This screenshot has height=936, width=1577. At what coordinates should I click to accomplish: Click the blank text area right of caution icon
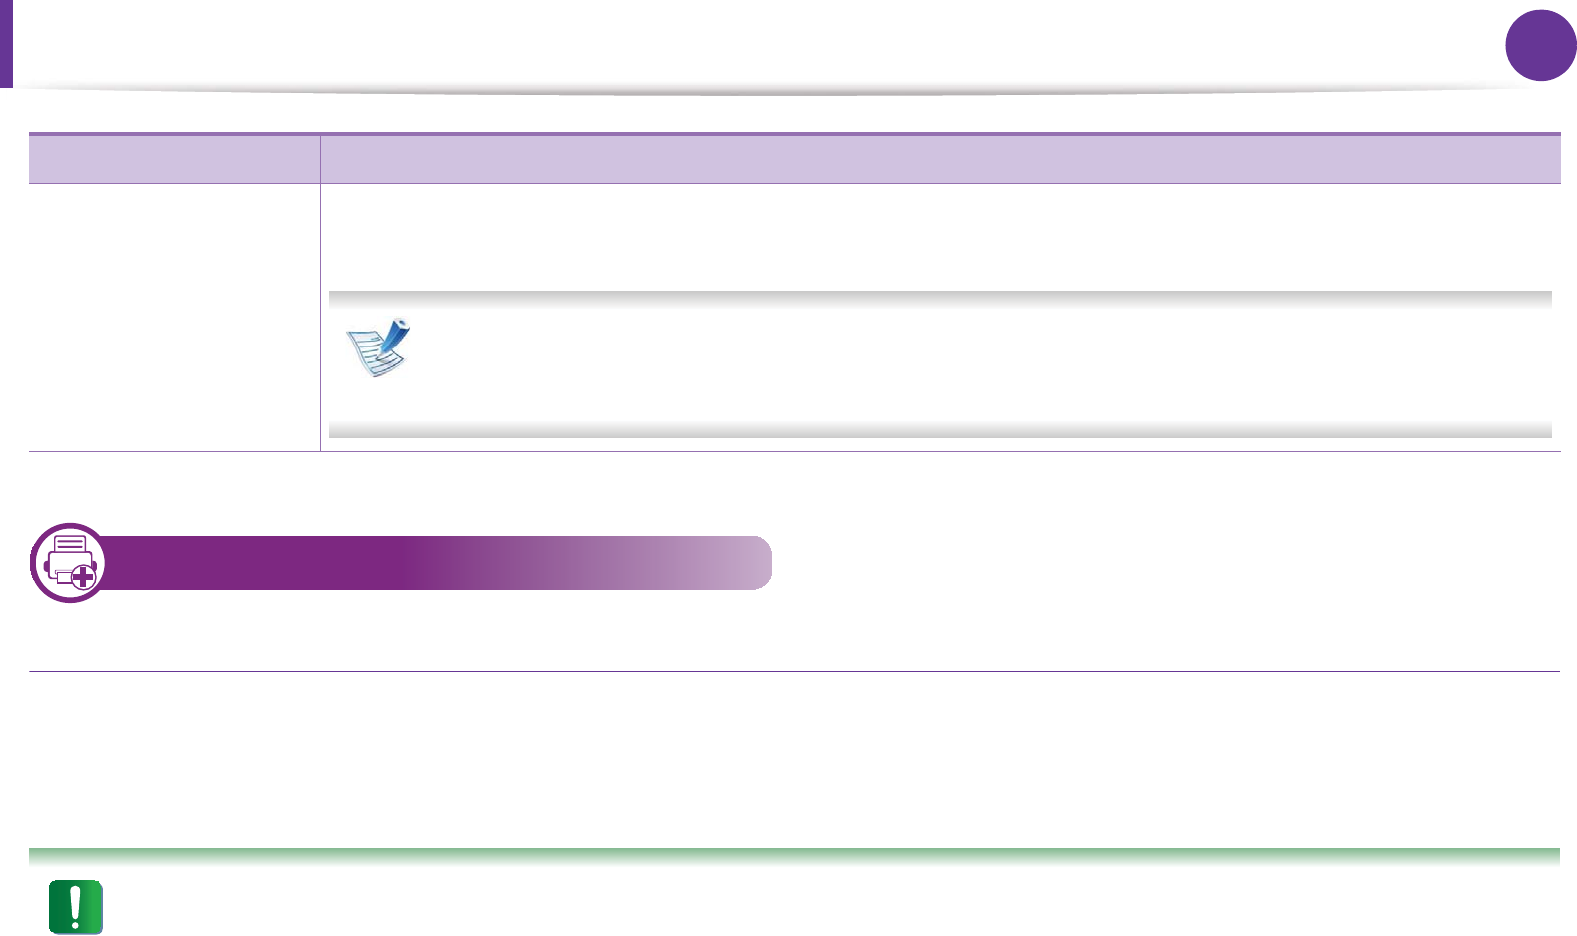(x=830, y=906)
